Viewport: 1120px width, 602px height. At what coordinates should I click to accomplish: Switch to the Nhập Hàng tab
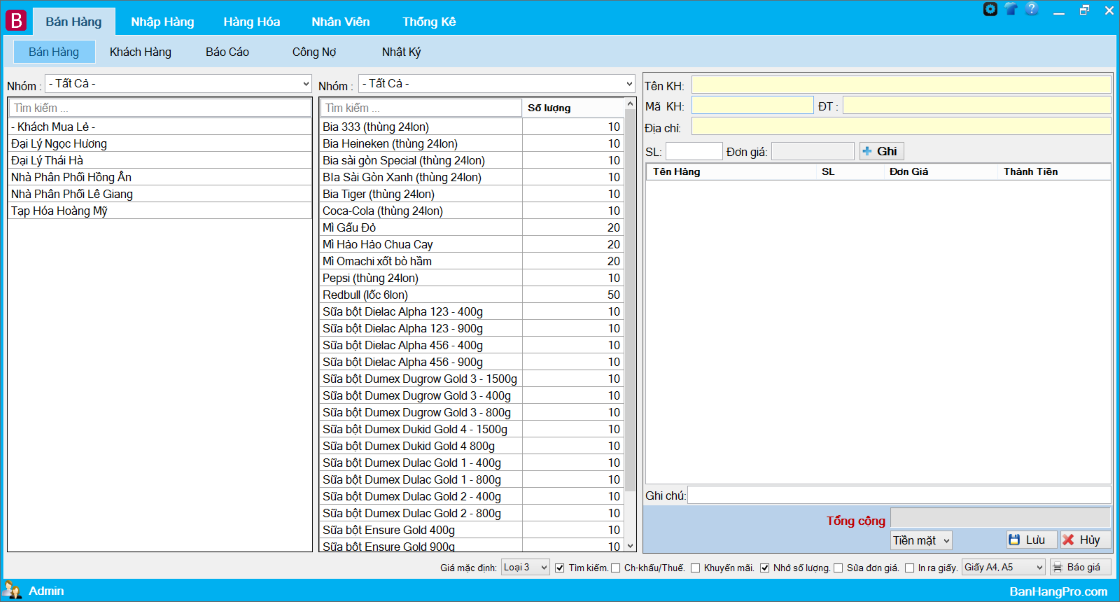click(x=162, y=21)
